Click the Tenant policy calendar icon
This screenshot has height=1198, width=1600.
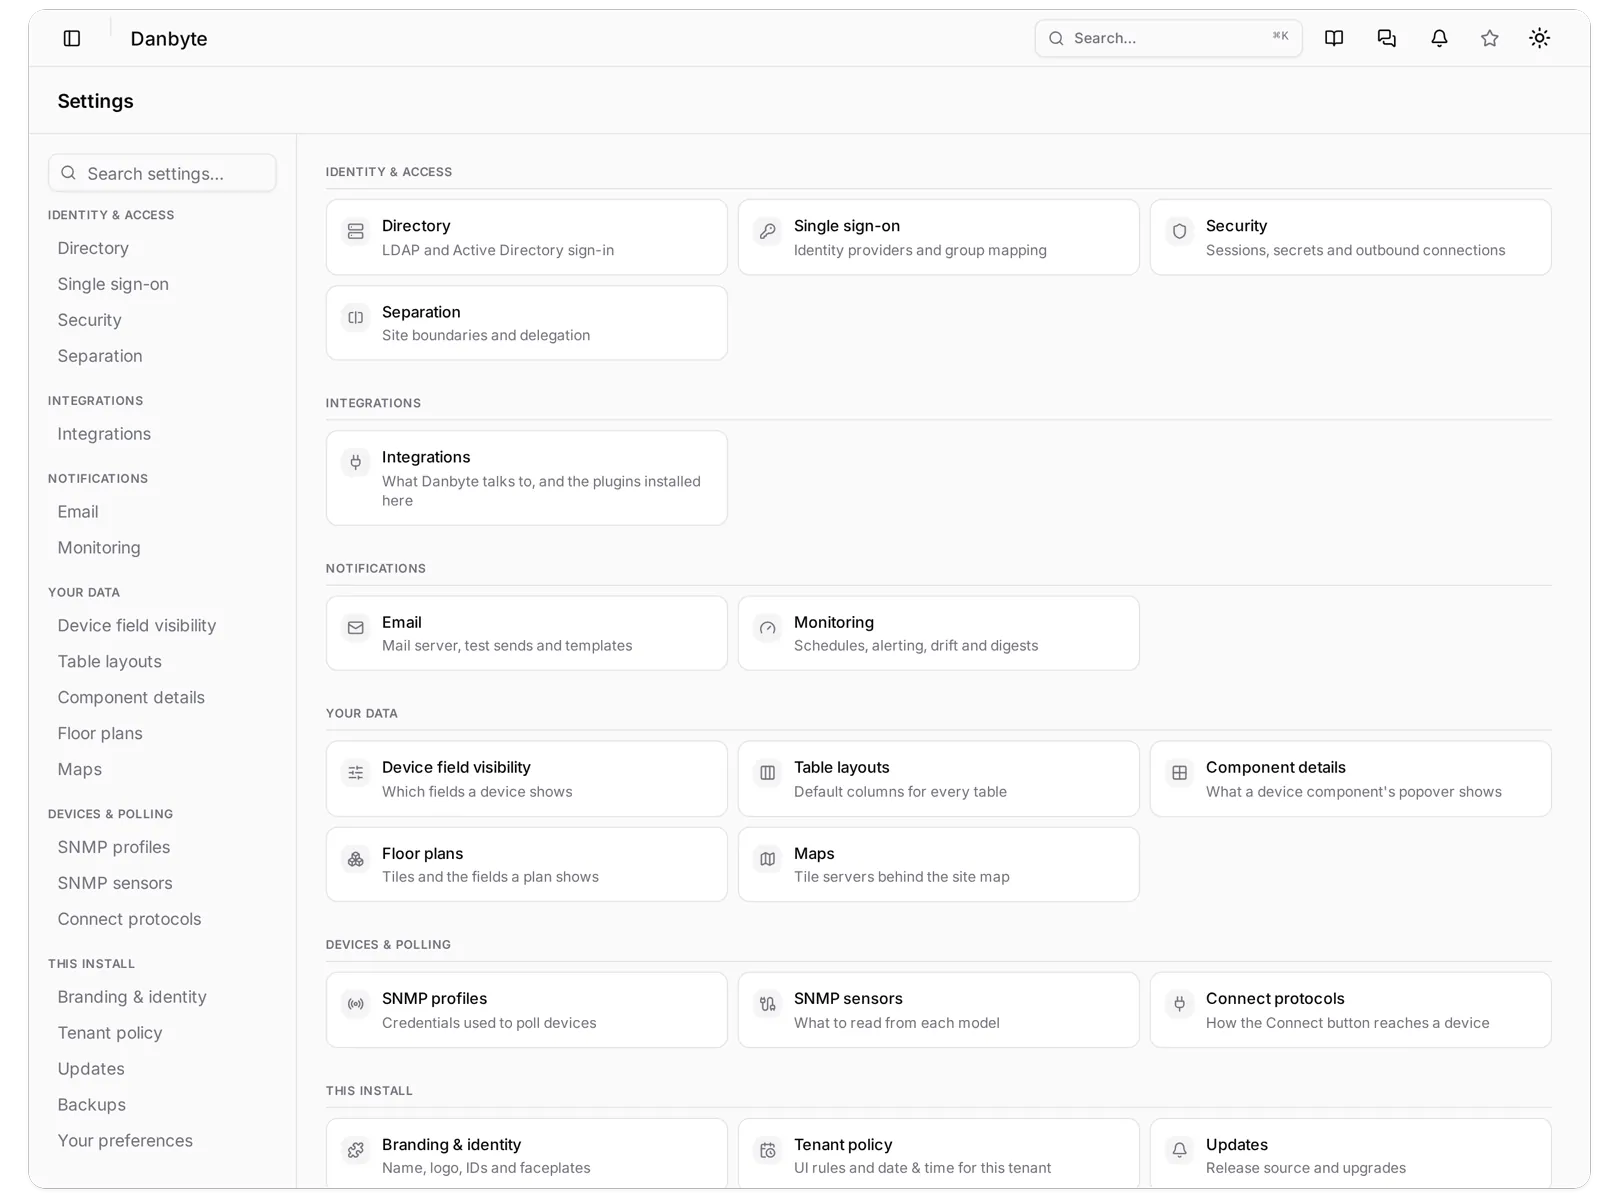click(768, 1150)
